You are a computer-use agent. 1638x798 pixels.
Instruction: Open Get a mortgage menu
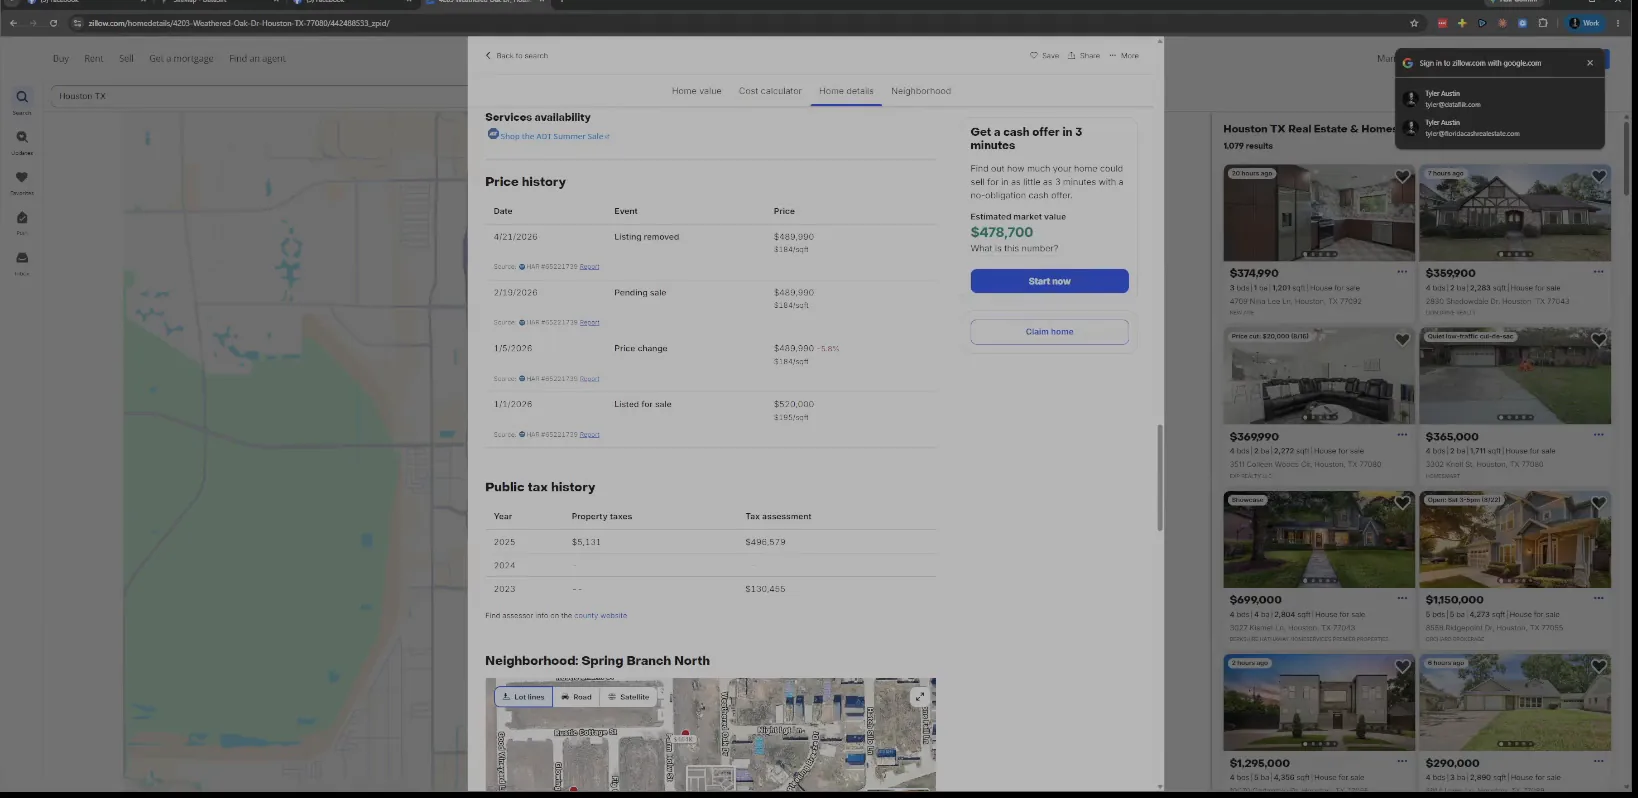(x=181, y=59)
